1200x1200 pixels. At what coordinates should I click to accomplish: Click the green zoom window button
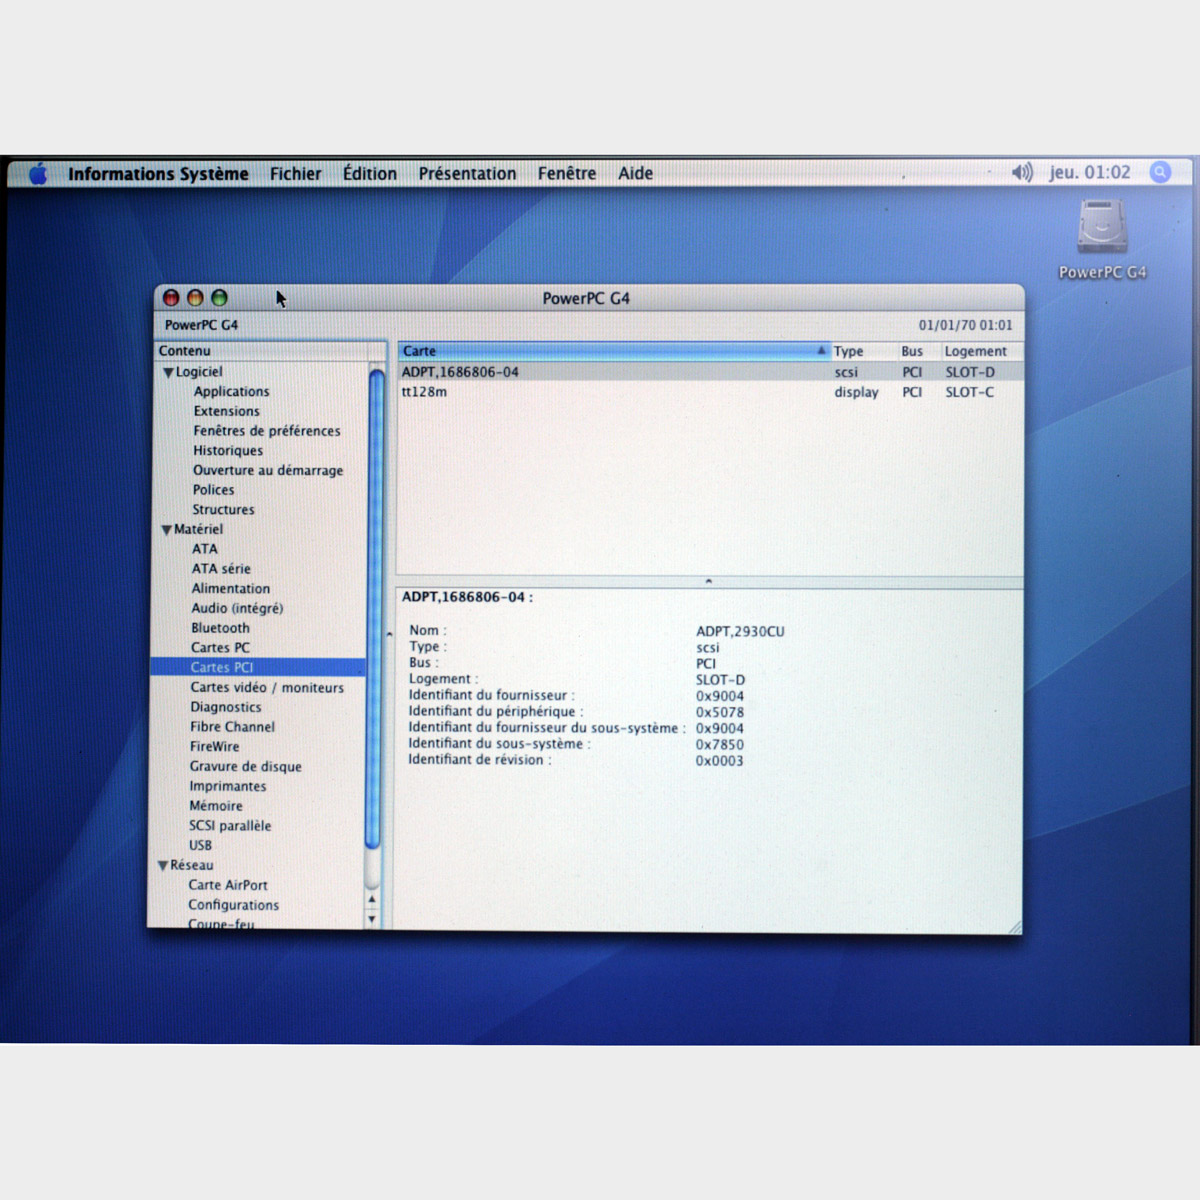pos(219,298)
